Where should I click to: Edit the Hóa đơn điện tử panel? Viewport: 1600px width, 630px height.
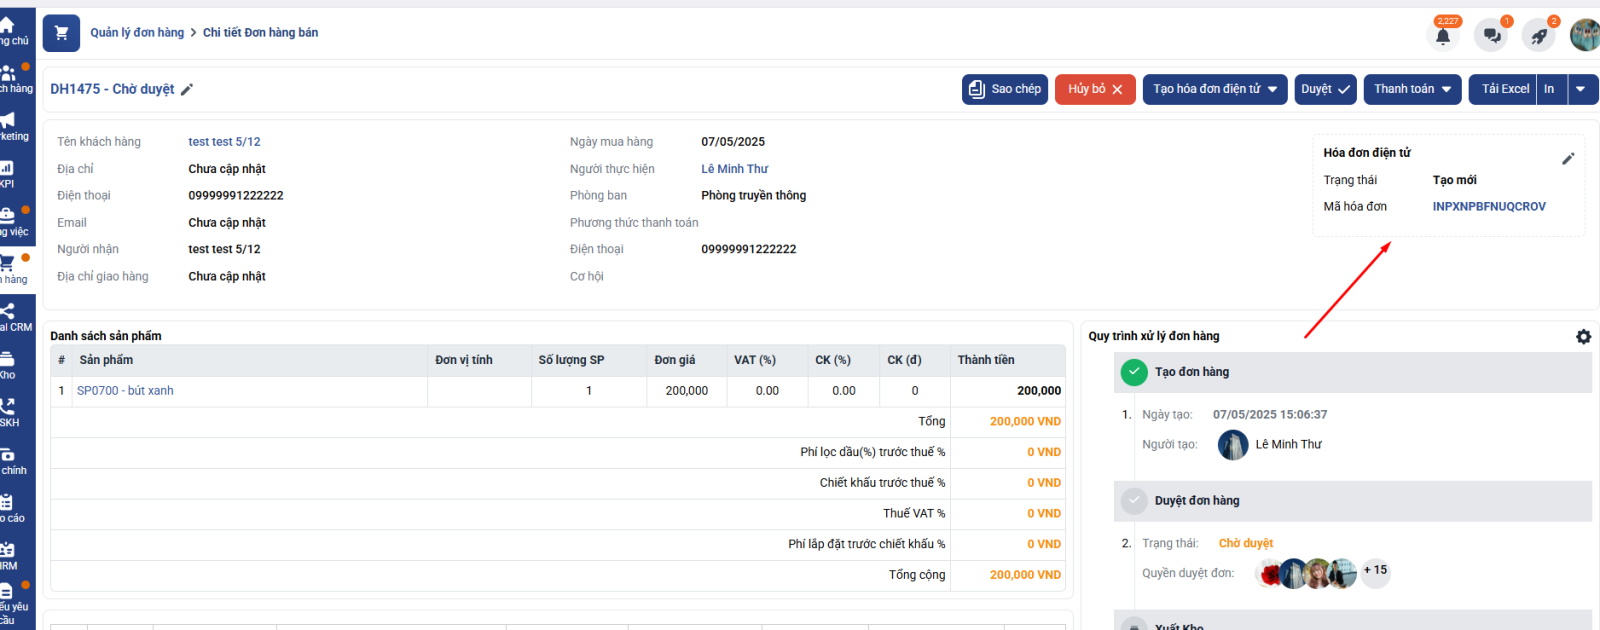[x=1568, y=159]
